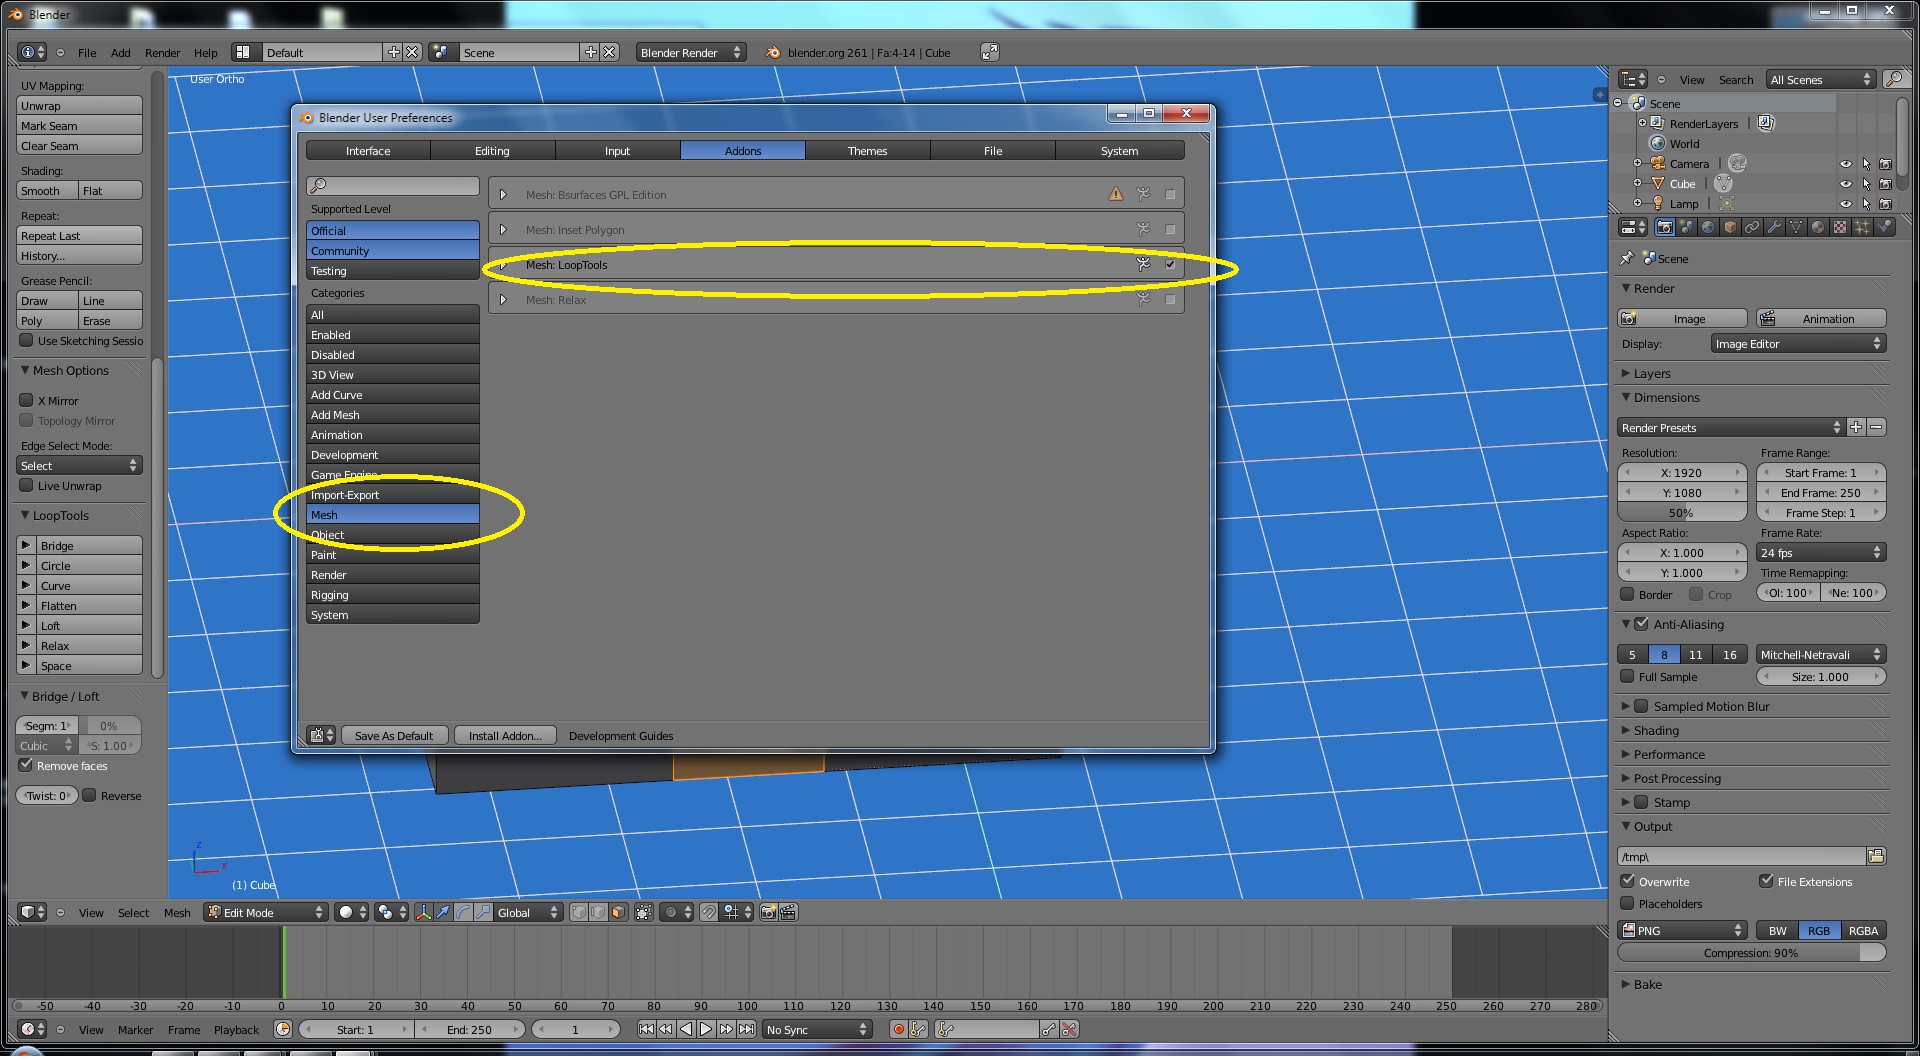Disable the Mesh: LoopTools addon checkbox

tap(1171, 265)
